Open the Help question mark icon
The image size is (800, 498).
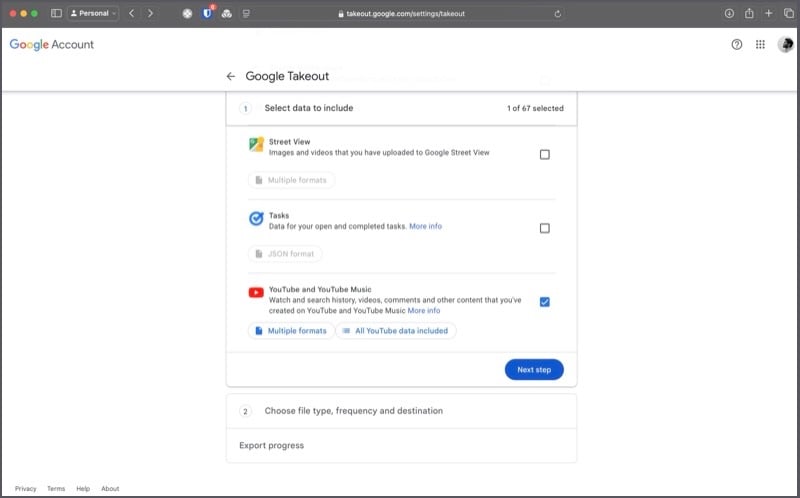(x=736, y=44)
